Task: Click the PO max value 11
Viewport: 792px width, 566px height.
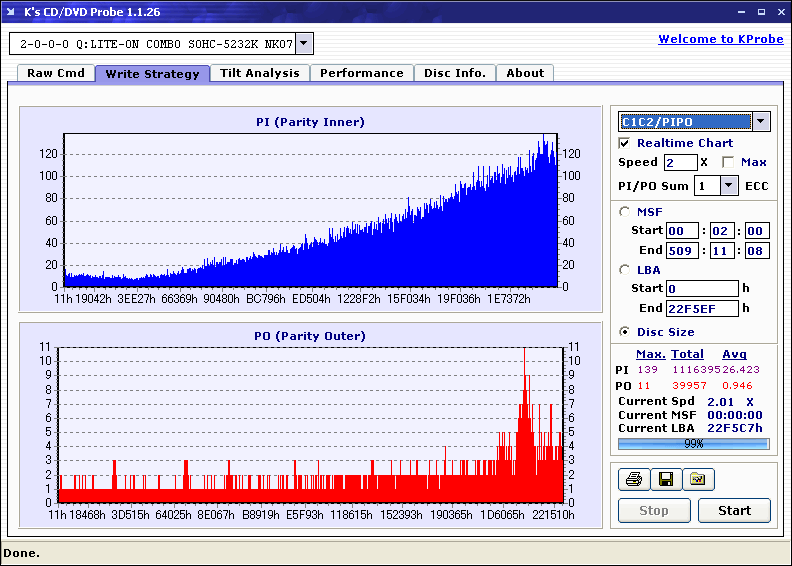Action: tap(644, 386)
